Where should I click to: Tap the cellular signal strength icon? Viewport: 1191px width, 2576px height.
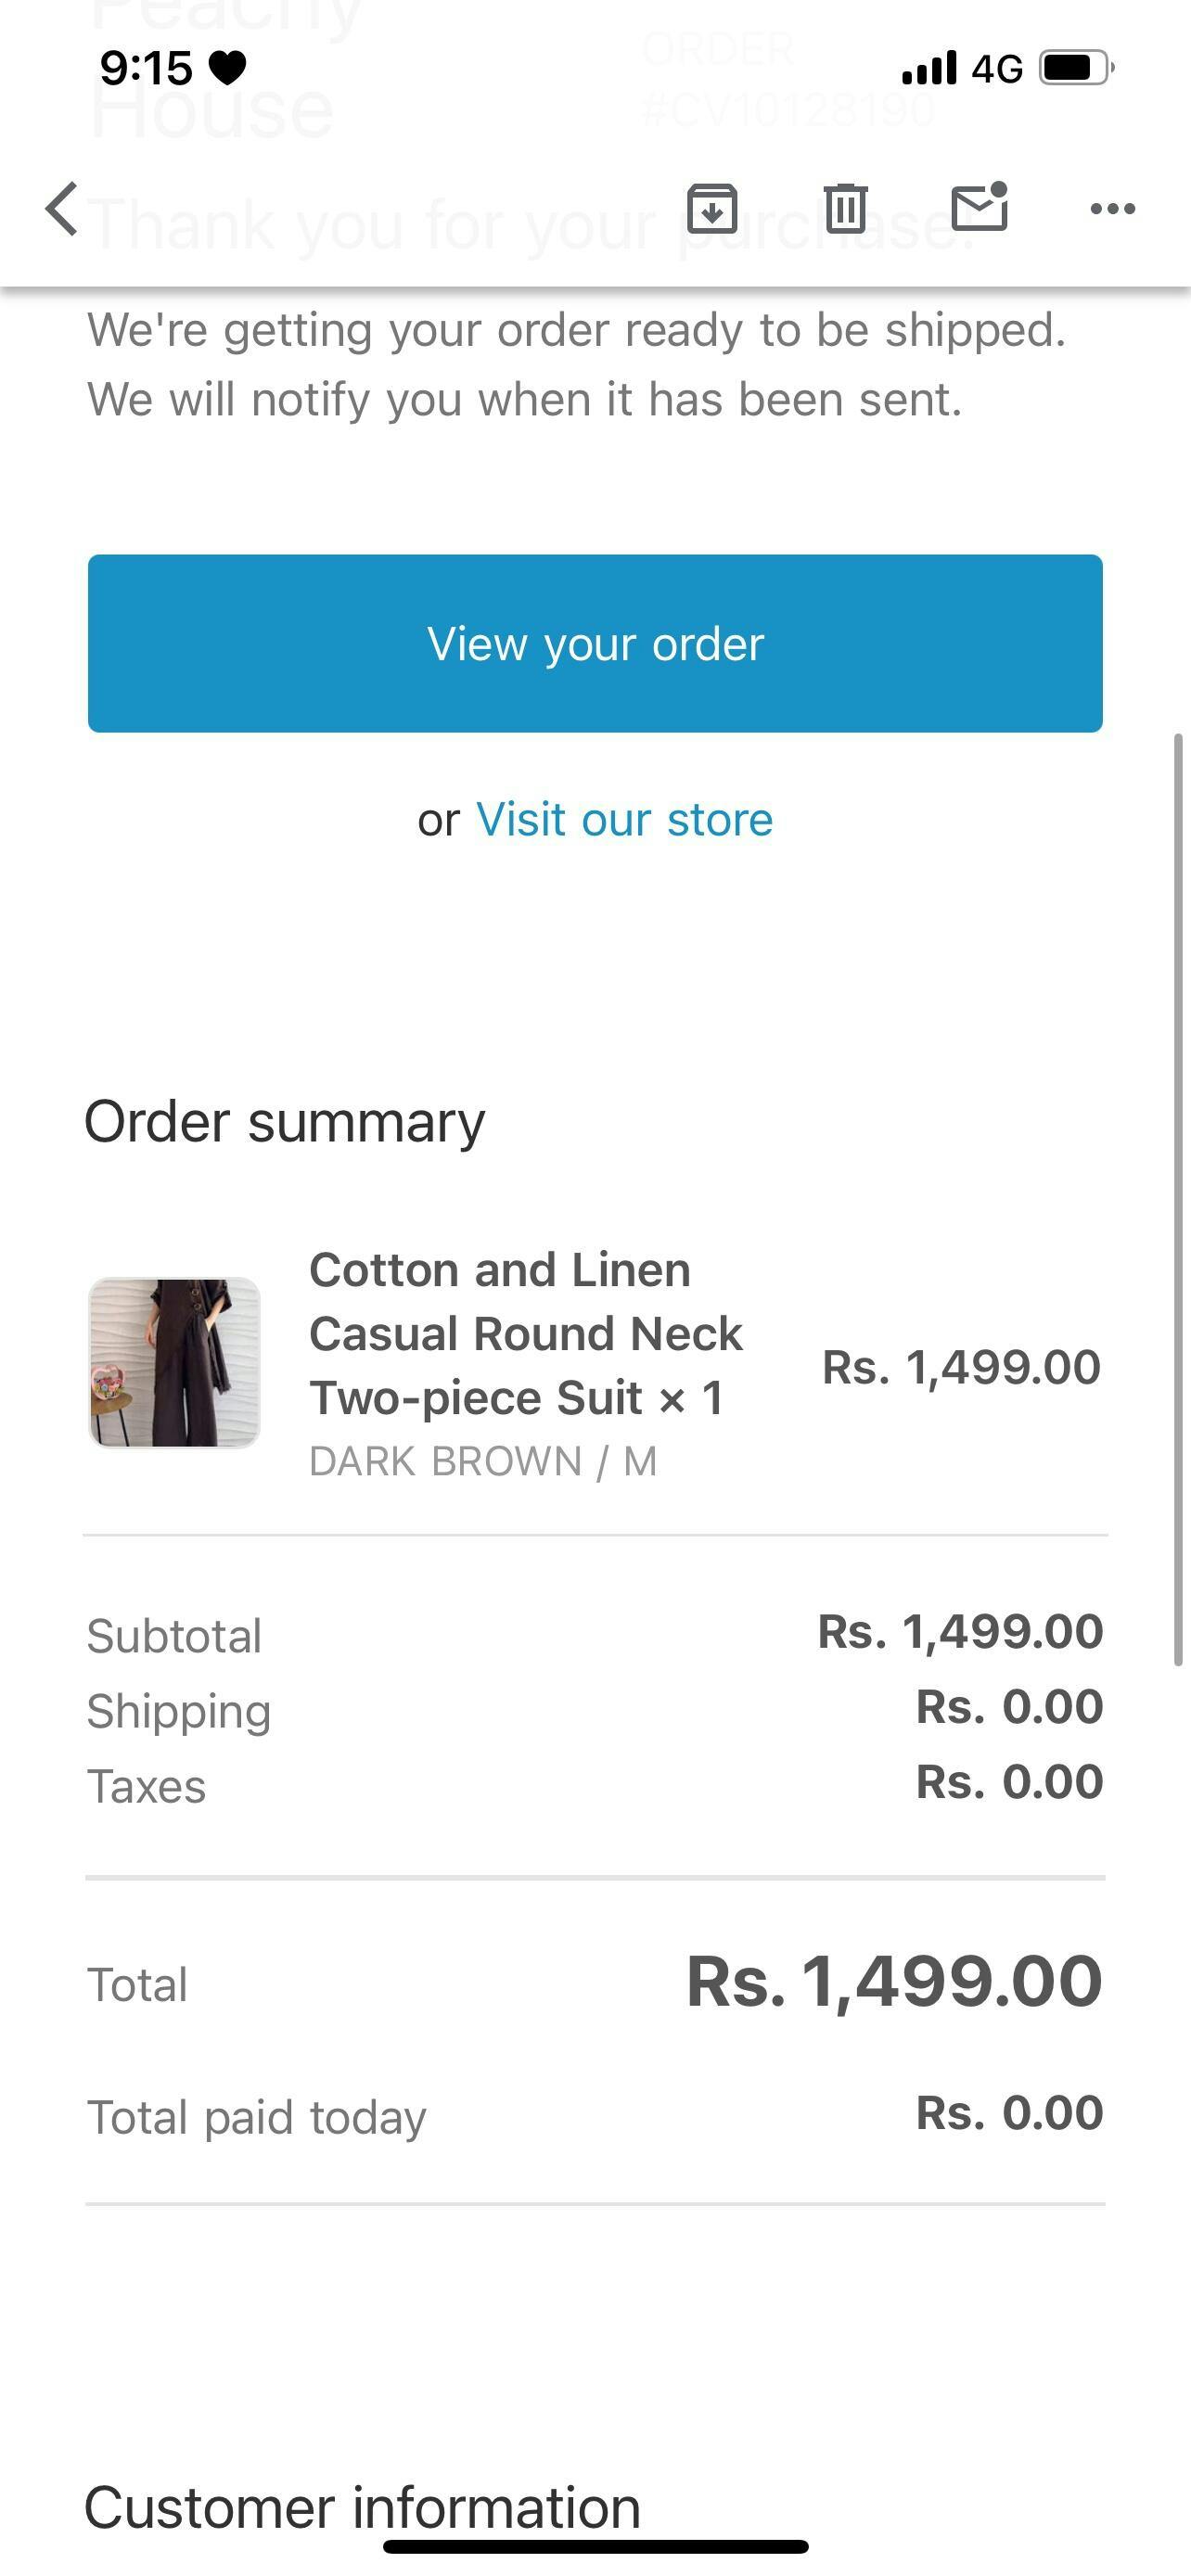[929, 69]
